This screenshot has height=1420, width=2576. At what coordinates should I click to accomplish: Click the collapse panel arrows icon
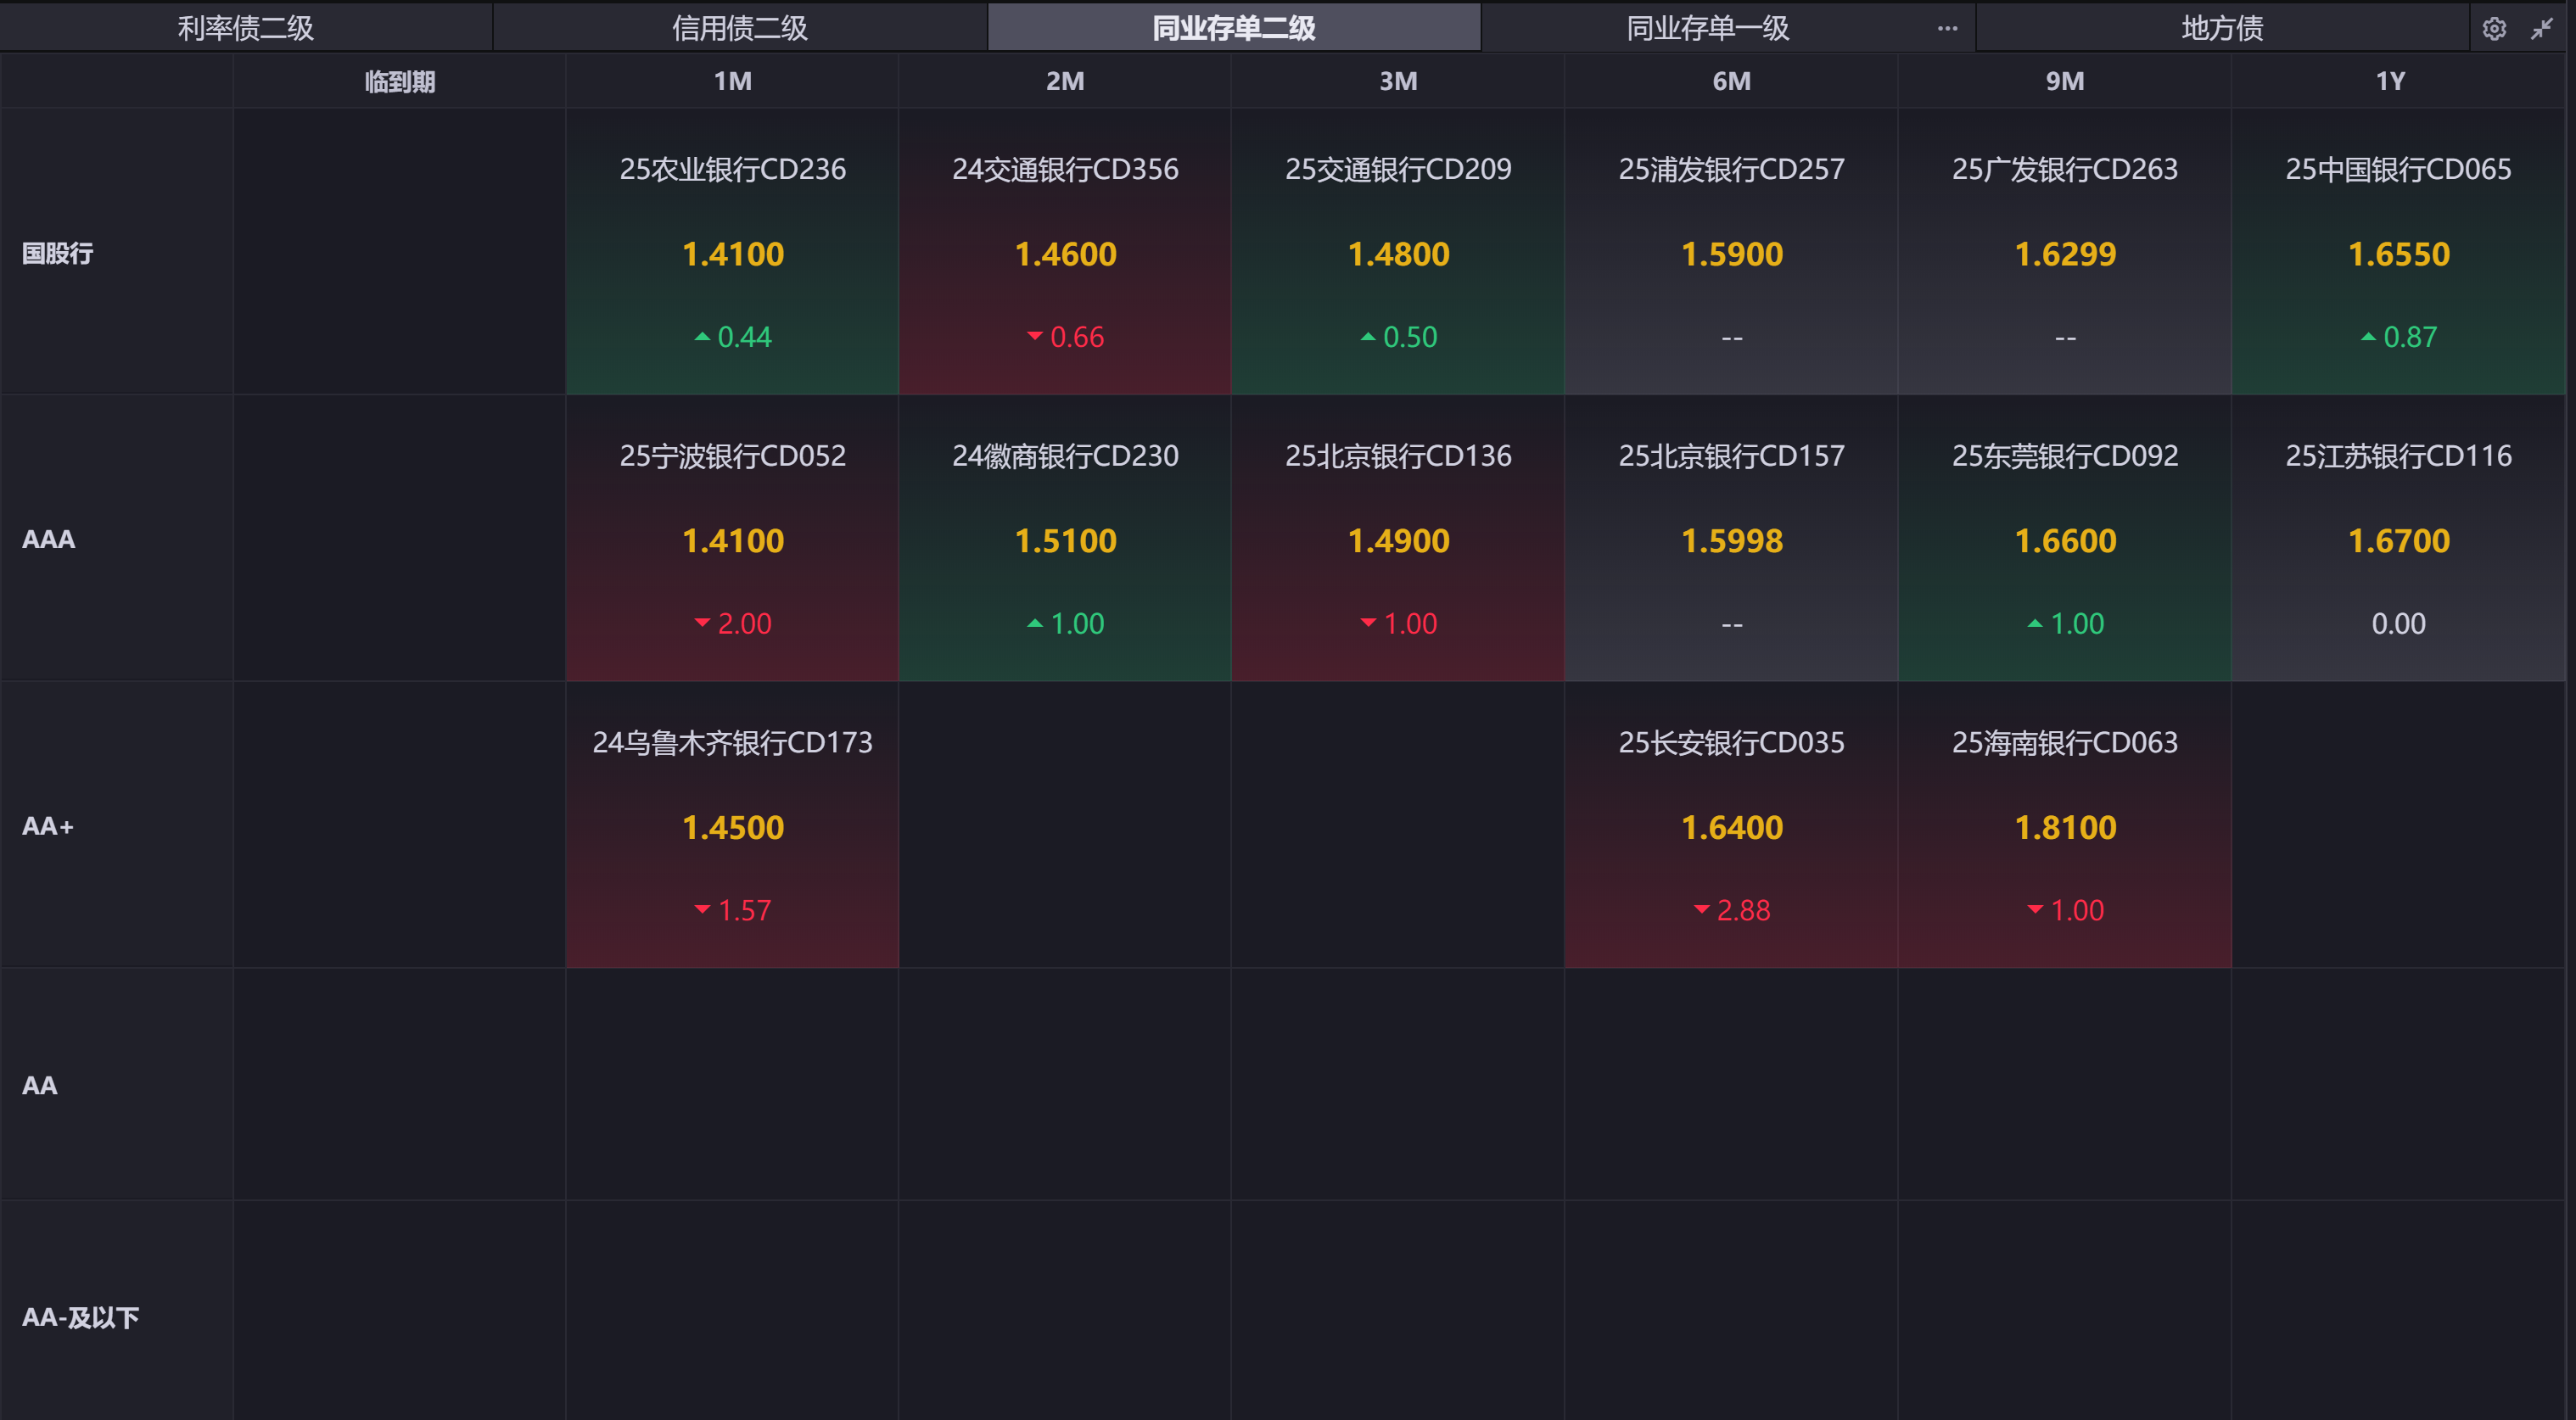[x=2541, y=29]
